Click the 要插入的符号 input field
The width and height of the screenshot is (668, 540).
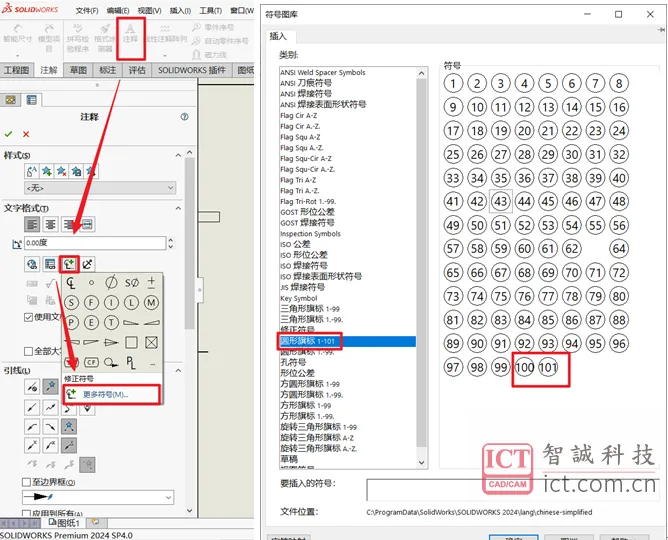513,490
